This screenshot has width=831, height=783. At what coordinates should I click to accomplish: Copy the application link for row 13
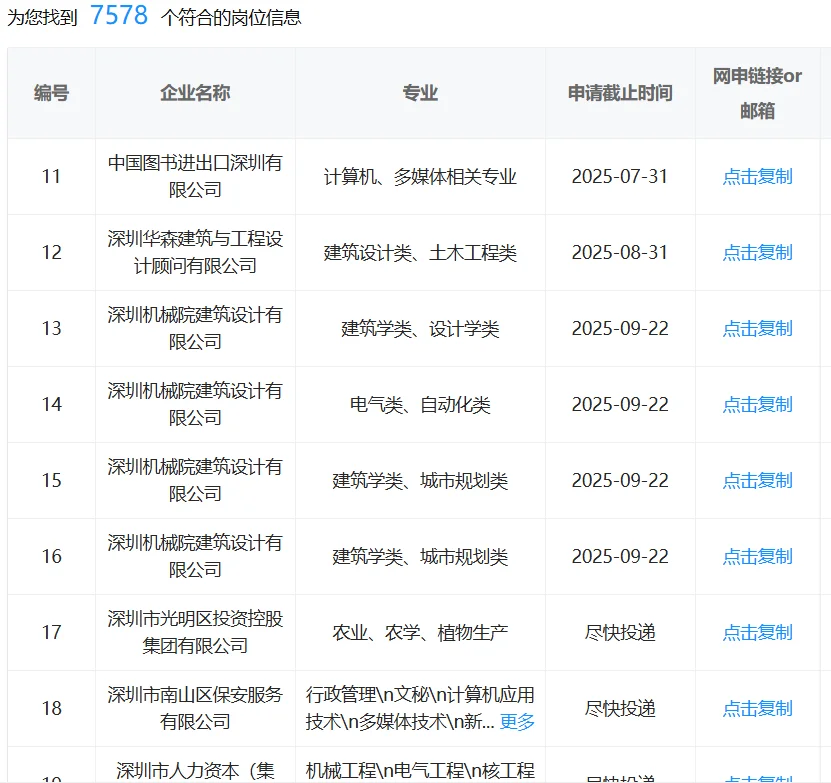click(757, 329)
